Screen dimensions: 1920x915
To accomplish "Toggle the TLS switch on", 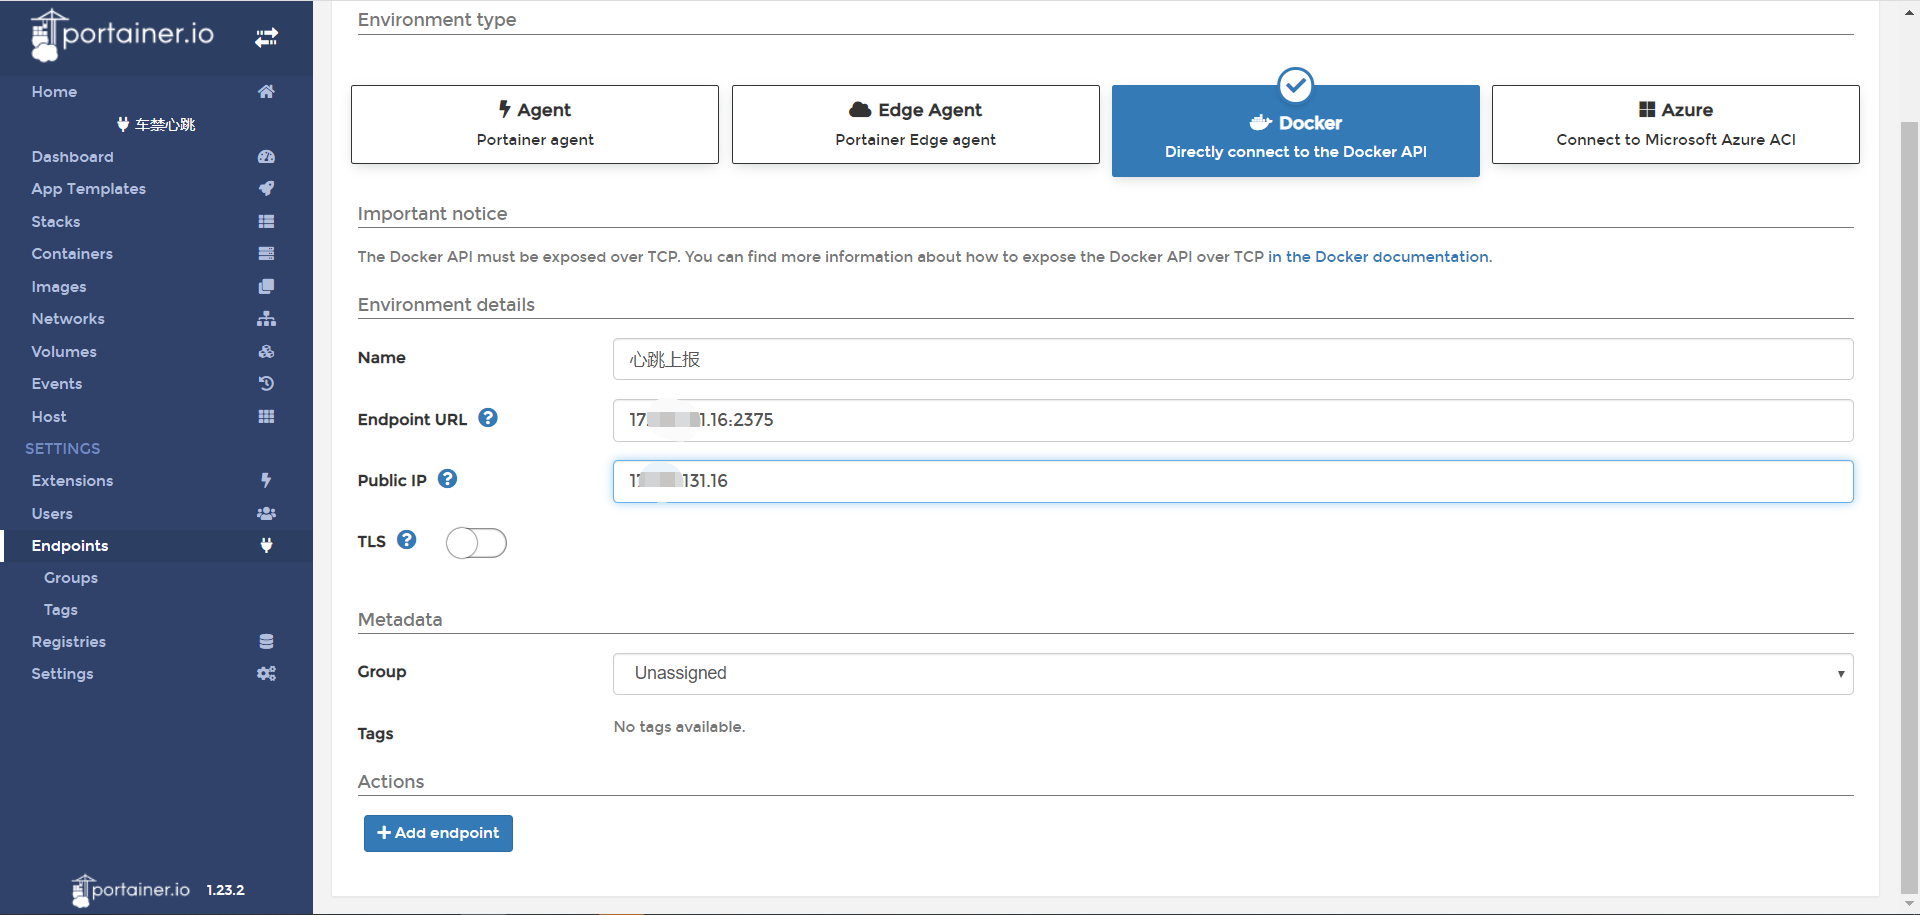I will pyautogui.click(x=476, y=543).
